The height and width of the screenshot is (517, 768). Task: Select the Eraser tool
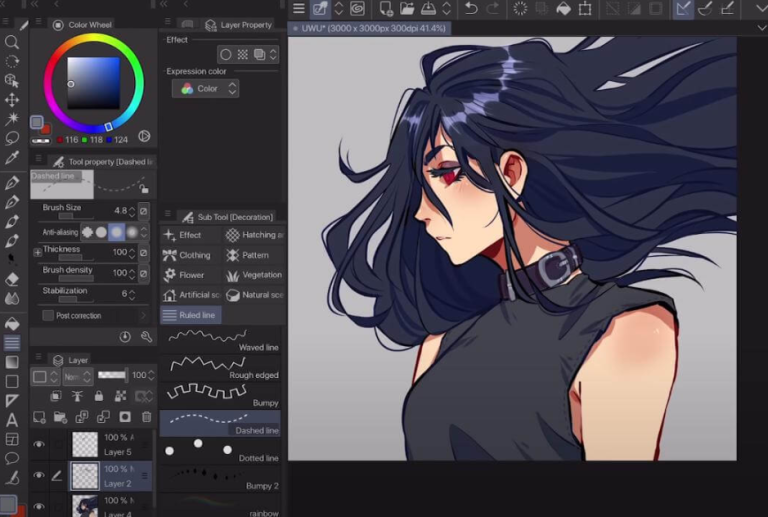pos(12,279)
